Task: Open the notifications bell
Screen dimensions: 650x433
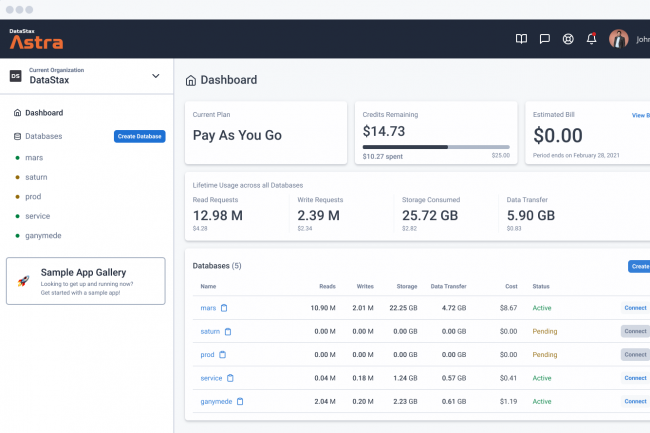Action: click(592, 39)
